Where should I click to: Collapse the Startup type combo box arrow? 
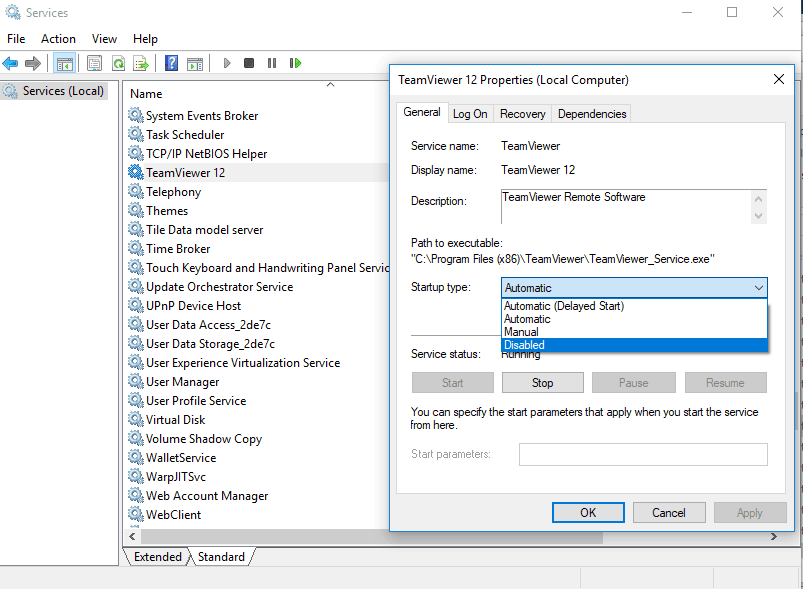(x=758, y=288)
